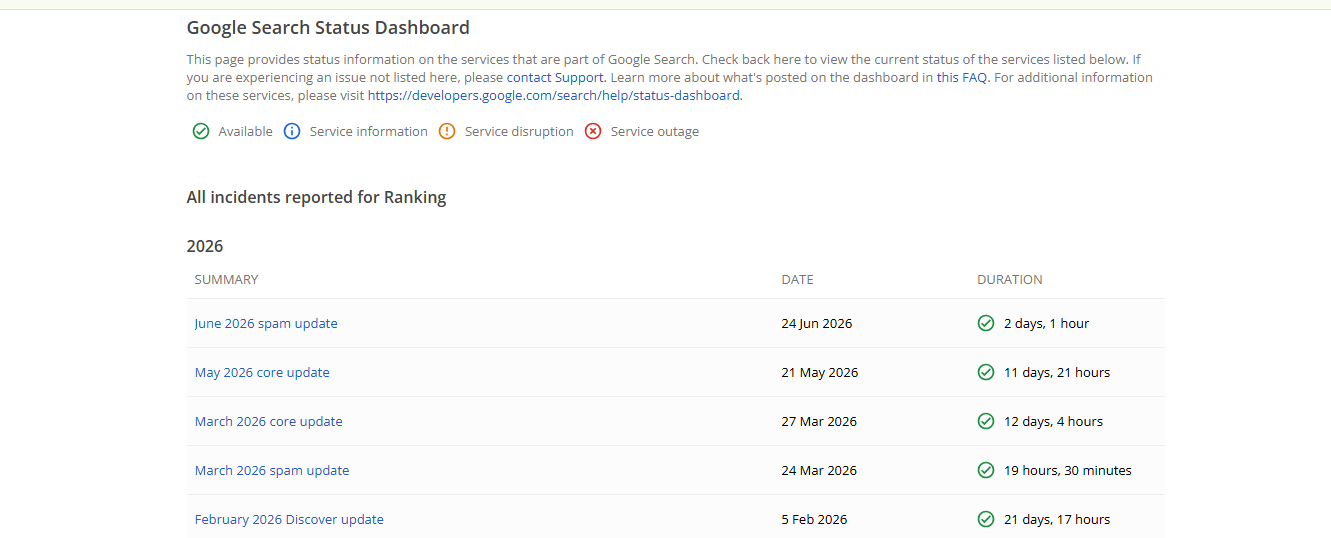Click the Service information legend label

click(369, 131)
